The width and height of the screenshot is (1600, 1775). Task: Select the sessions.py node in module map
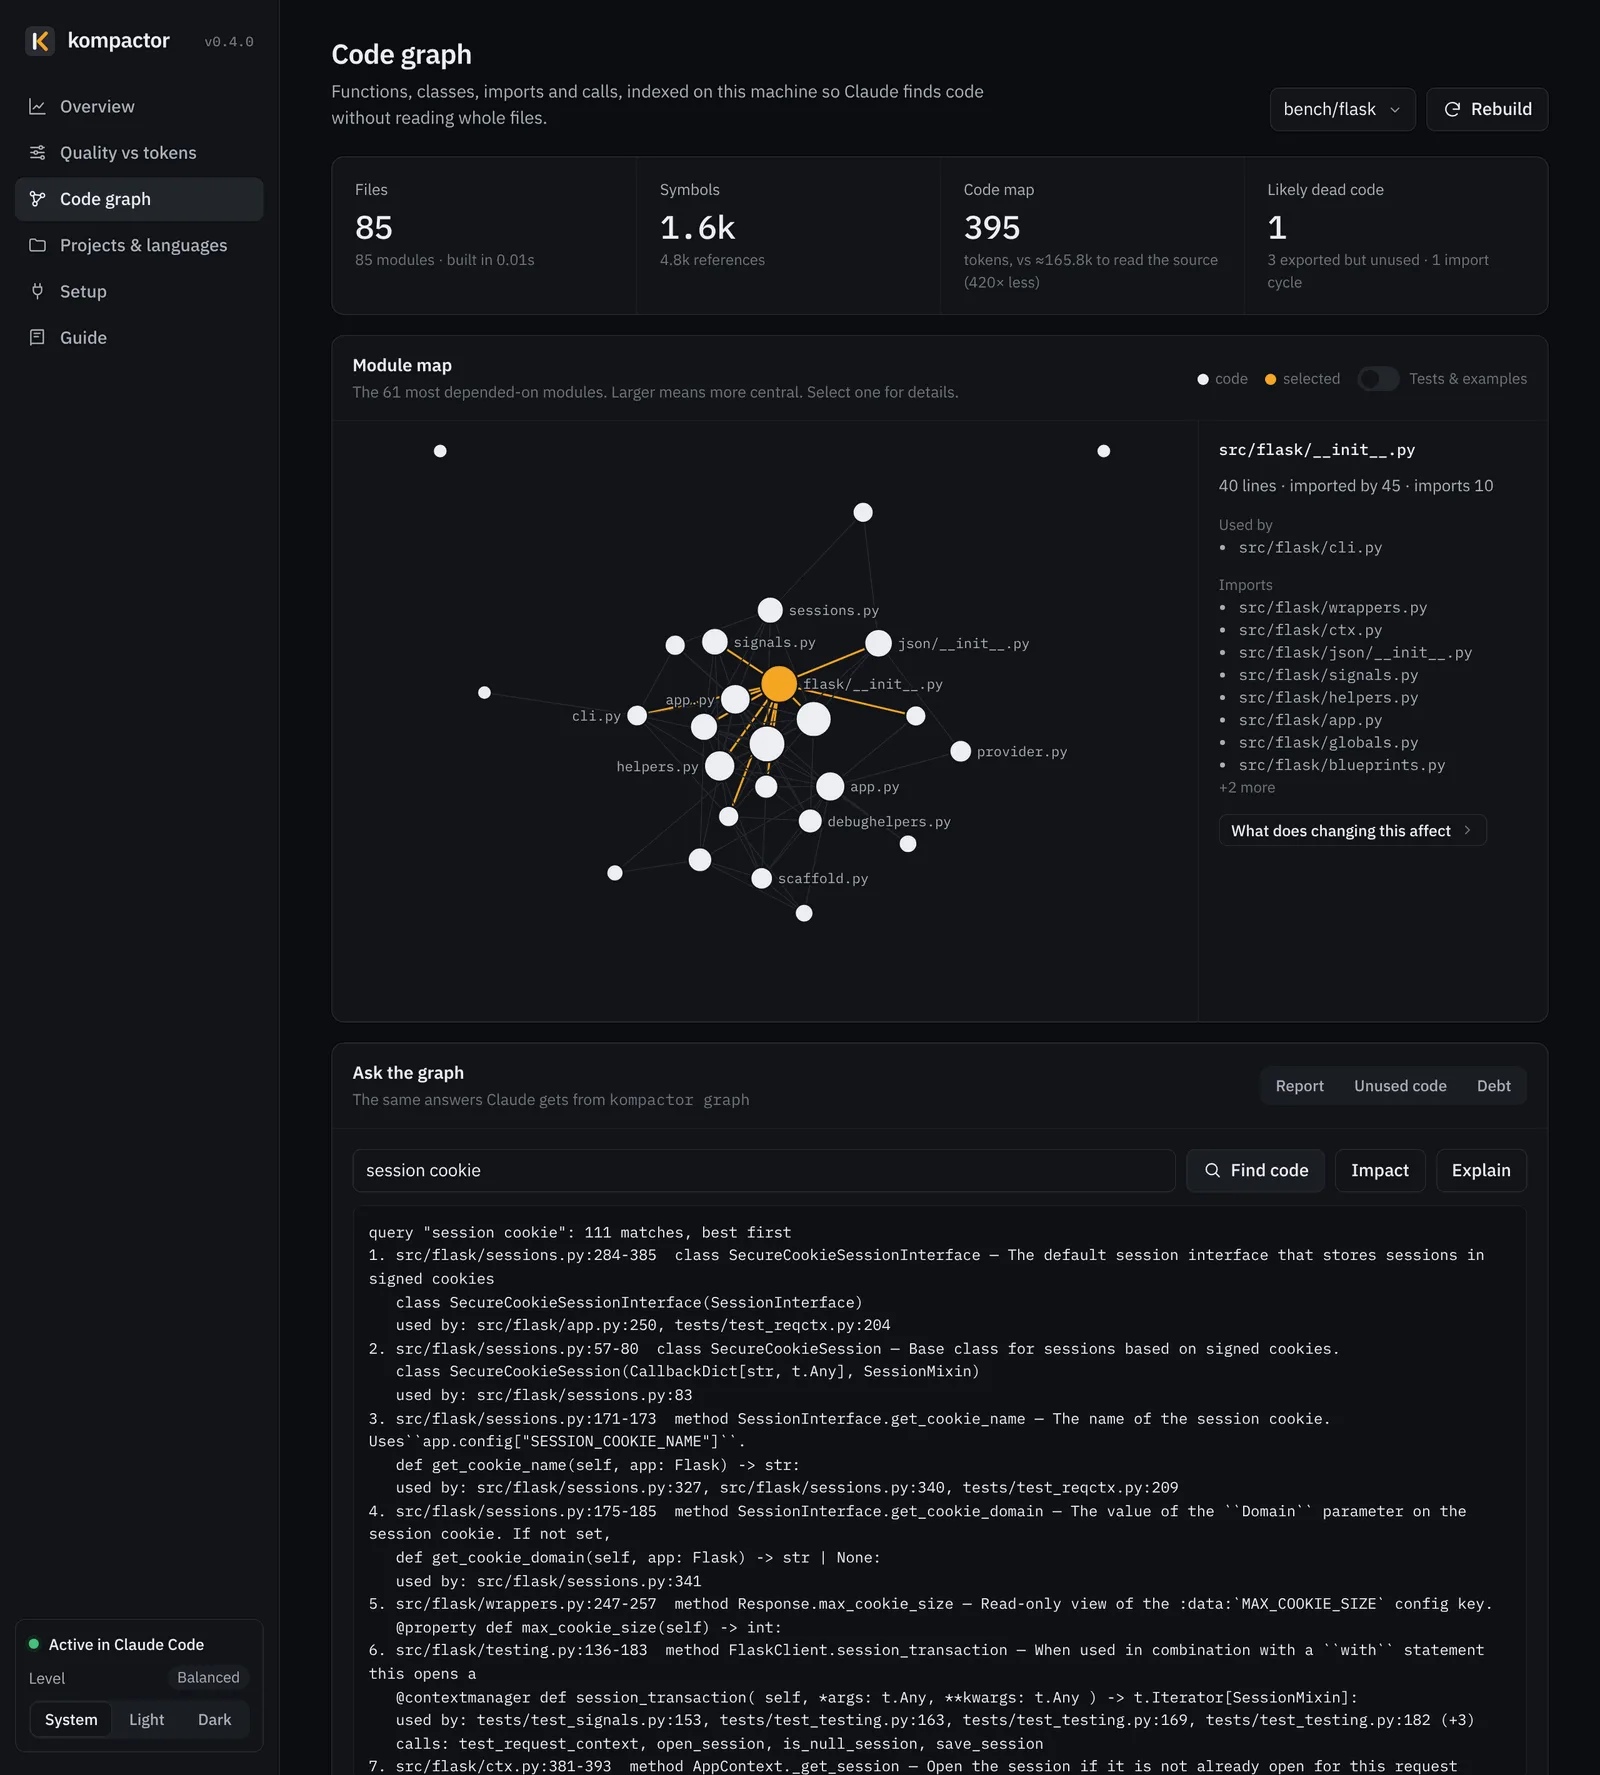pos(770,610)
